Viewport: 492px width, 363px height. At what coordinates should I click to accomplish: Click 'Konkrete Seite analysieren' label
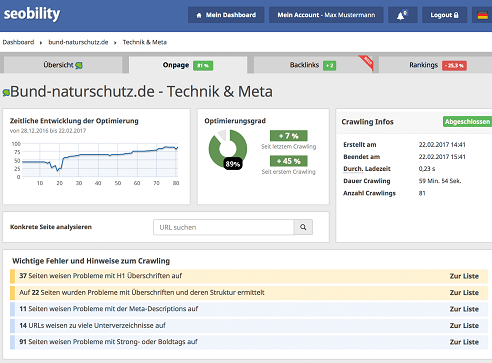point(51,227)
